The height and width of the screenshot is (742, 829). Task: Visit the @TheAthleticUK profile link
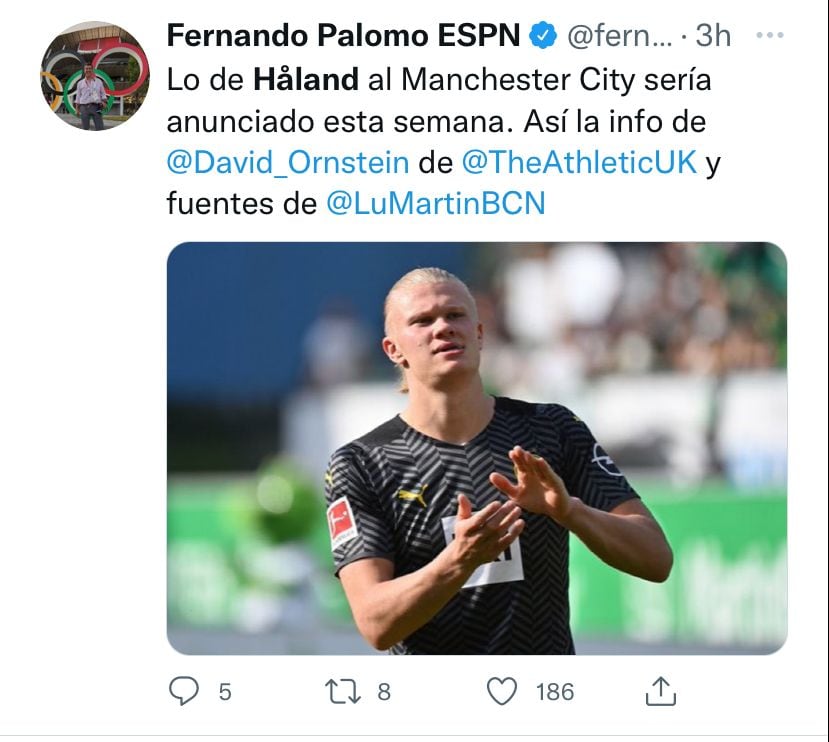coord(579,163)
